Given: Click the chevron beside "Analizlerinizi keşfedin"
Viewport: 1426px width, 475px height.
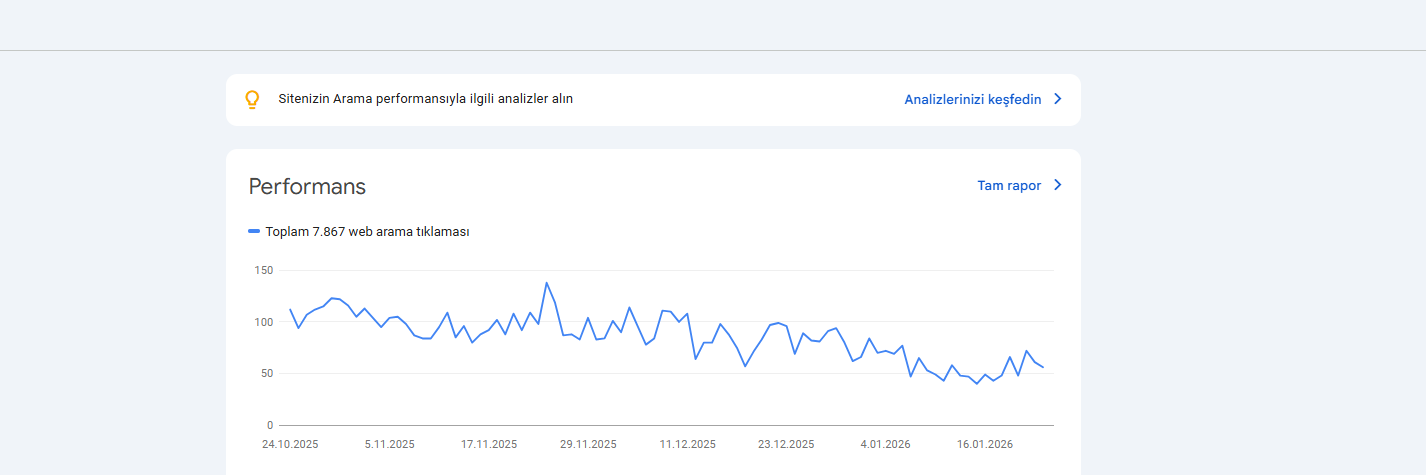Looking at the screenshot, I should pyautogui.click(x=1058, y=100).
